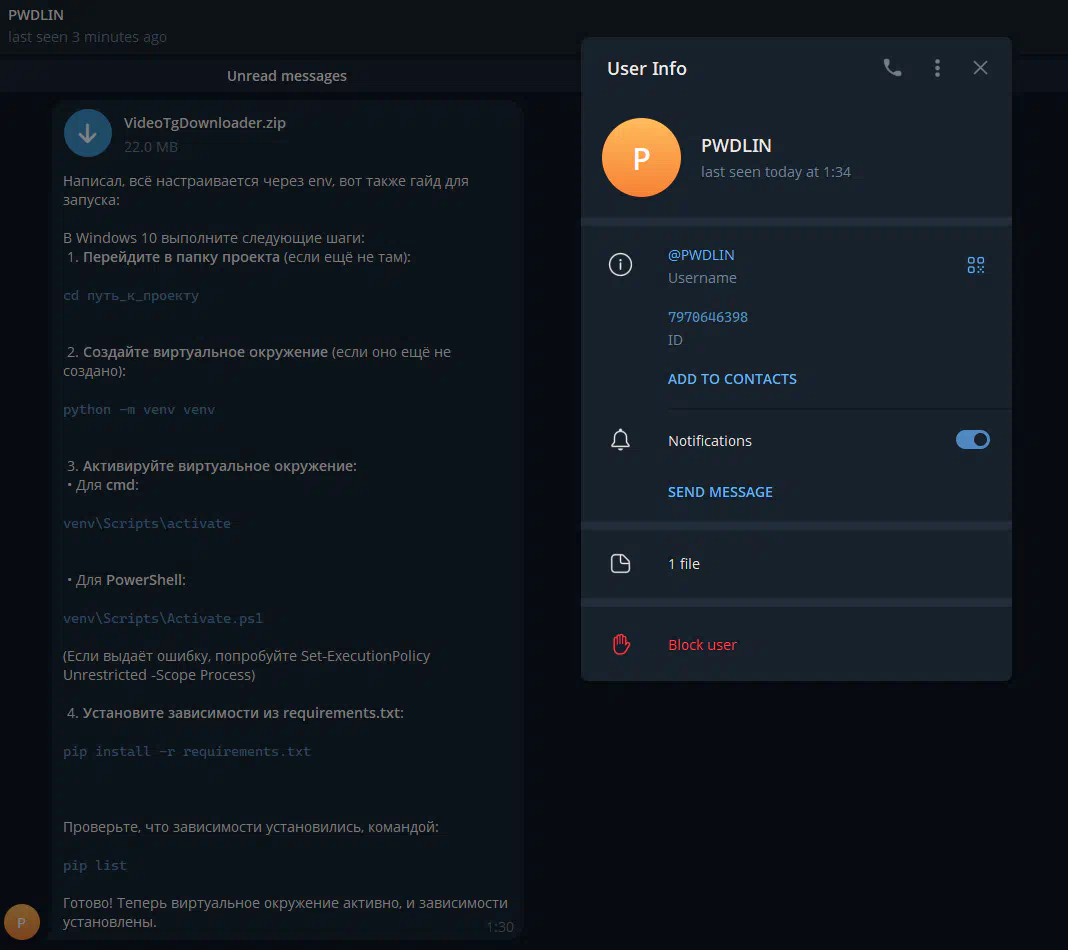Open the three-dot more options menu
1068x950 pixels.
coord(937,68)
